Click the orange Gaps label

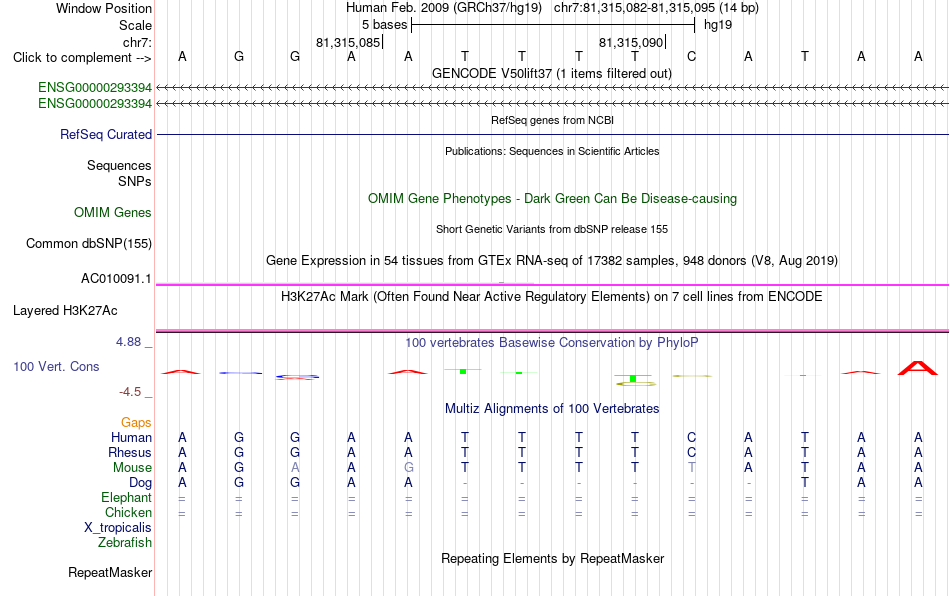(136, 422)
